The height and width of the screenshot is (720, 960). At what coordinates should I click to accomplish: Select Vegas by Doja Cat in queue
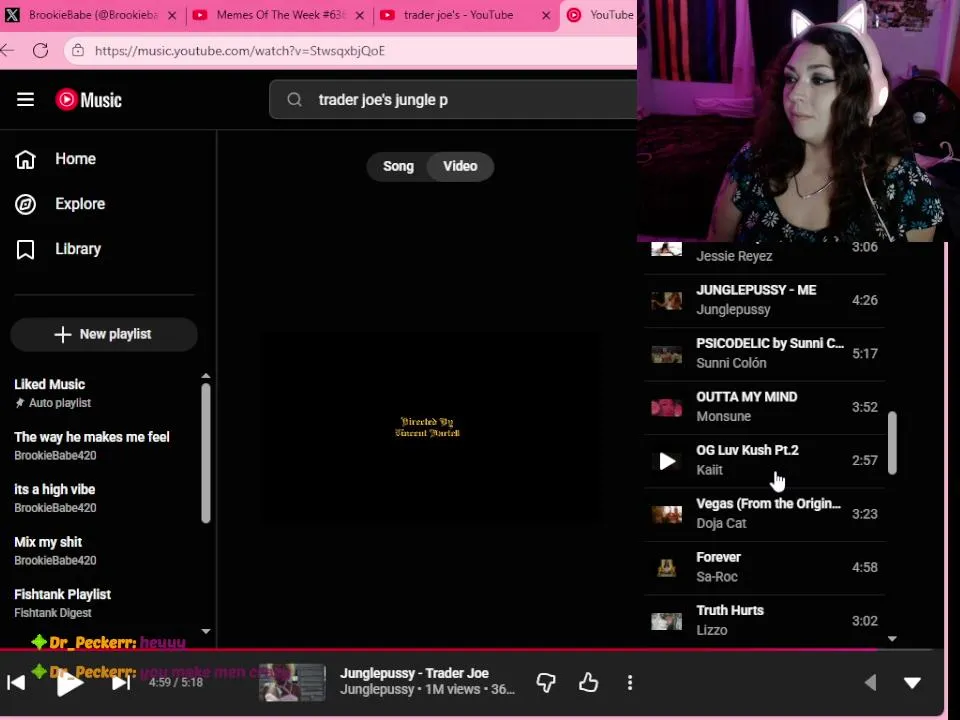765,514
